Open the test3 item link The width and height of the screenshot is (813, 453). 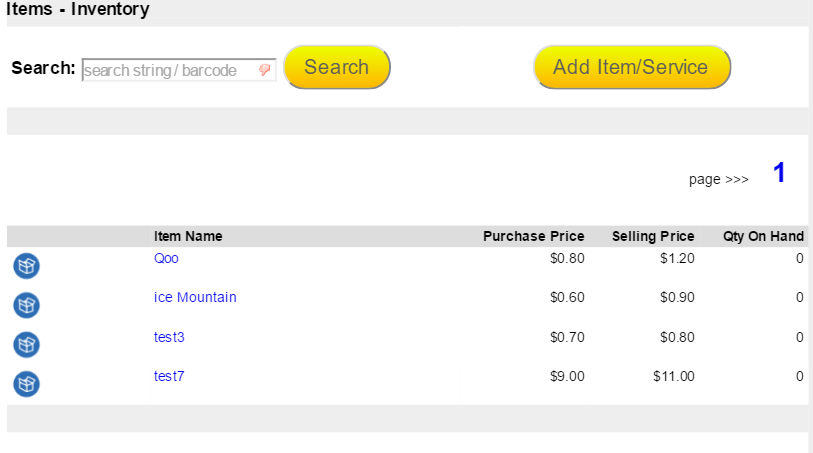[169, 337]
